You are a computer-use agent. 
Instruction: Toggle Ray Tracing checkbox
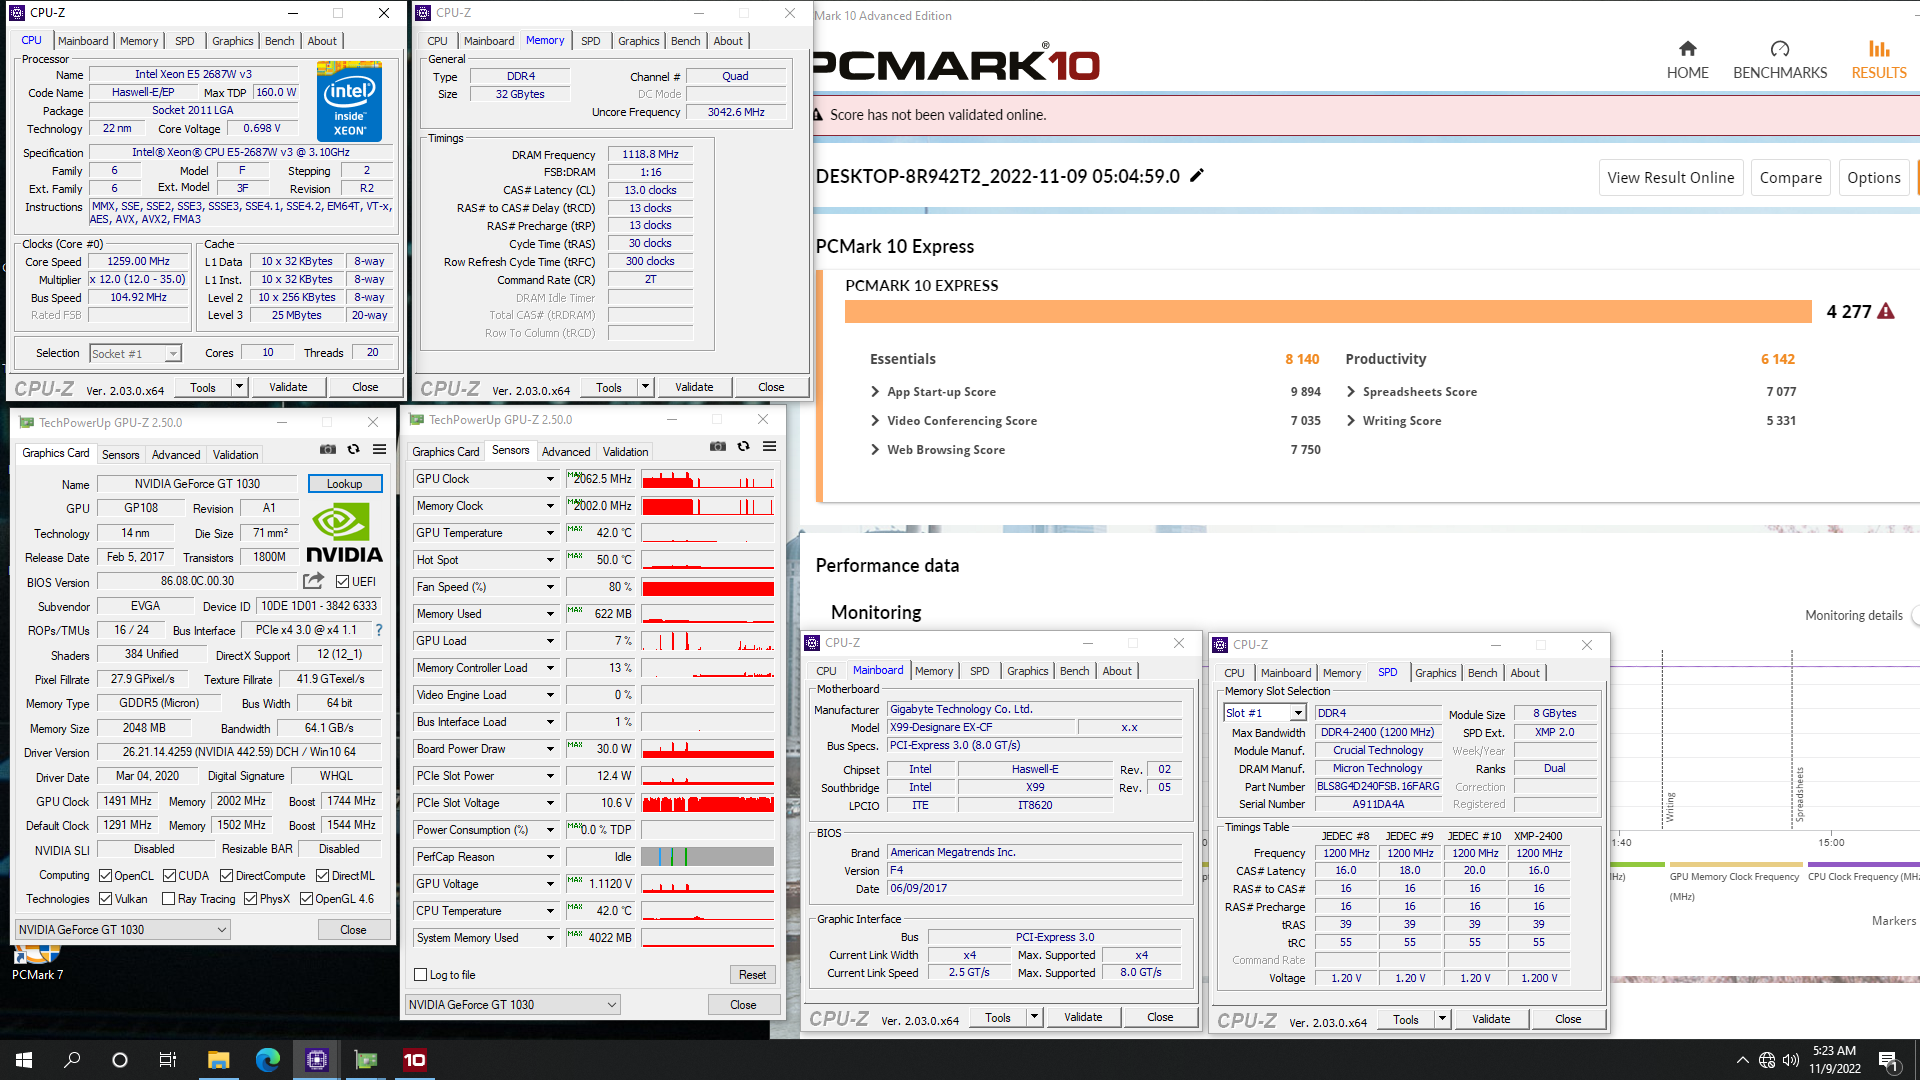point(168,899)
